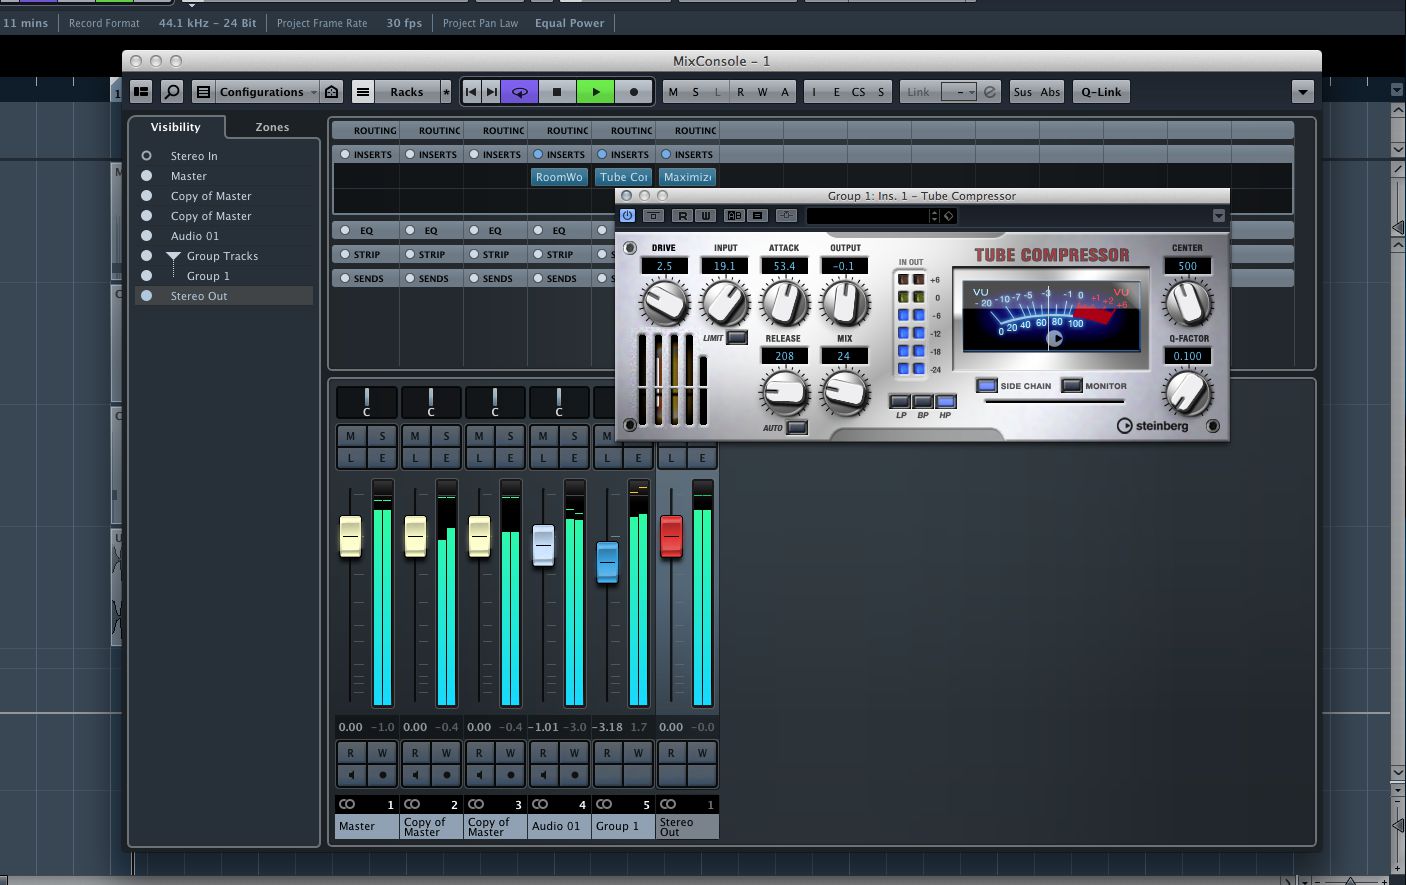Switch to the Visibility tab

point(175,127)
